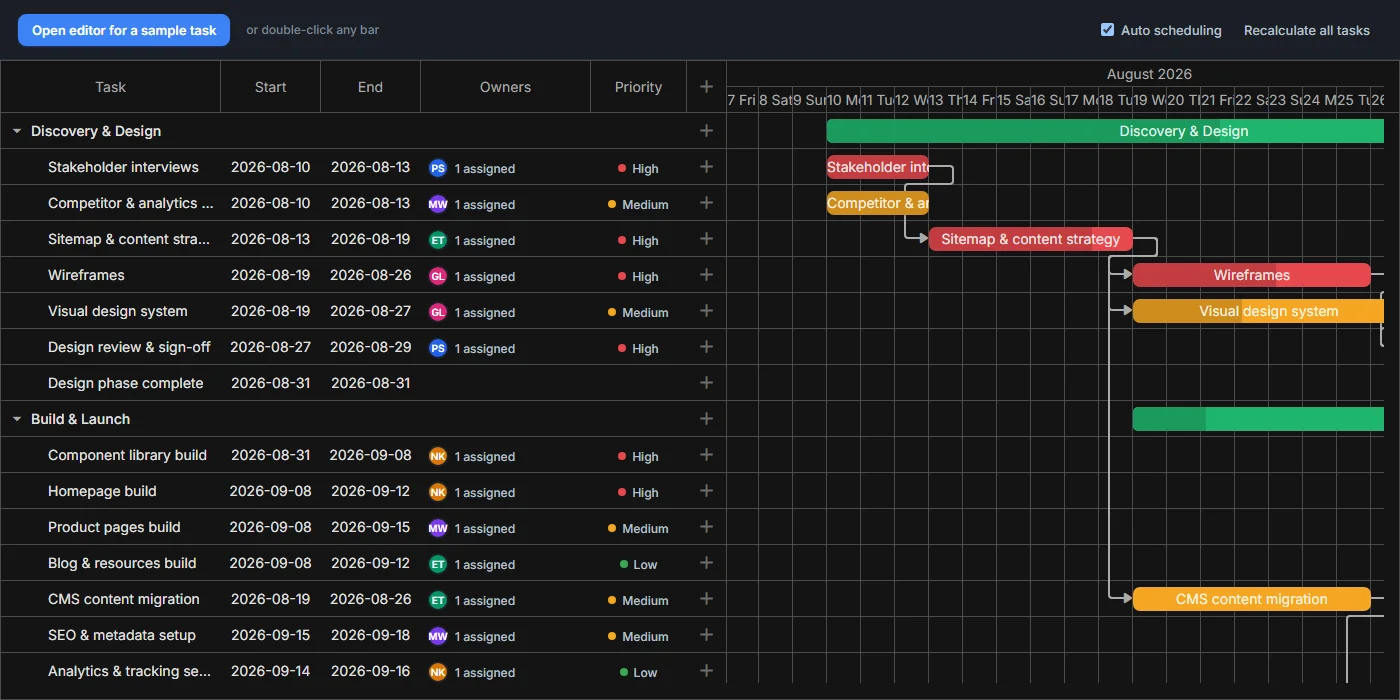1400x700 pixels.
Task: Select the CMS content migration gantt bar
Action: click(1251, 599)
